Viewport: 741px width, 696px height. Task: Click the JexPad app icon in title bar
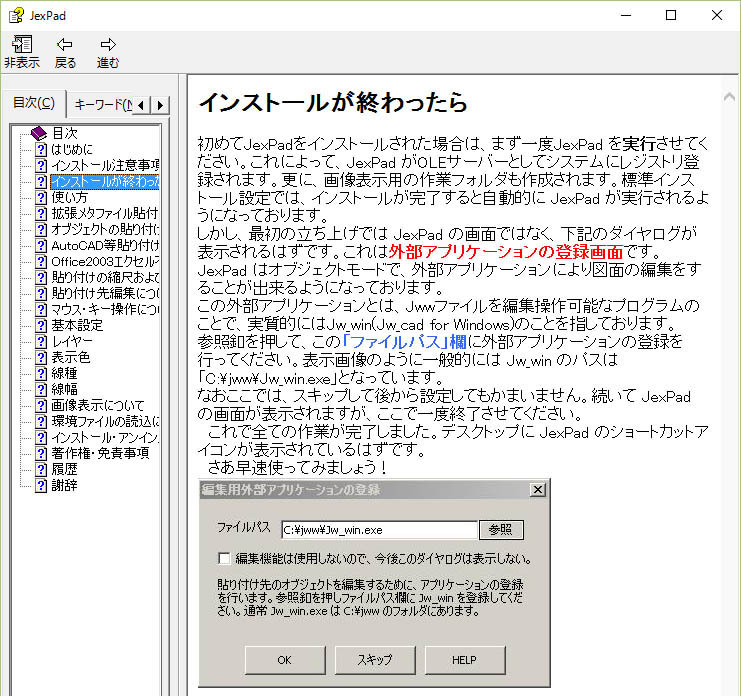coord(17,16)
